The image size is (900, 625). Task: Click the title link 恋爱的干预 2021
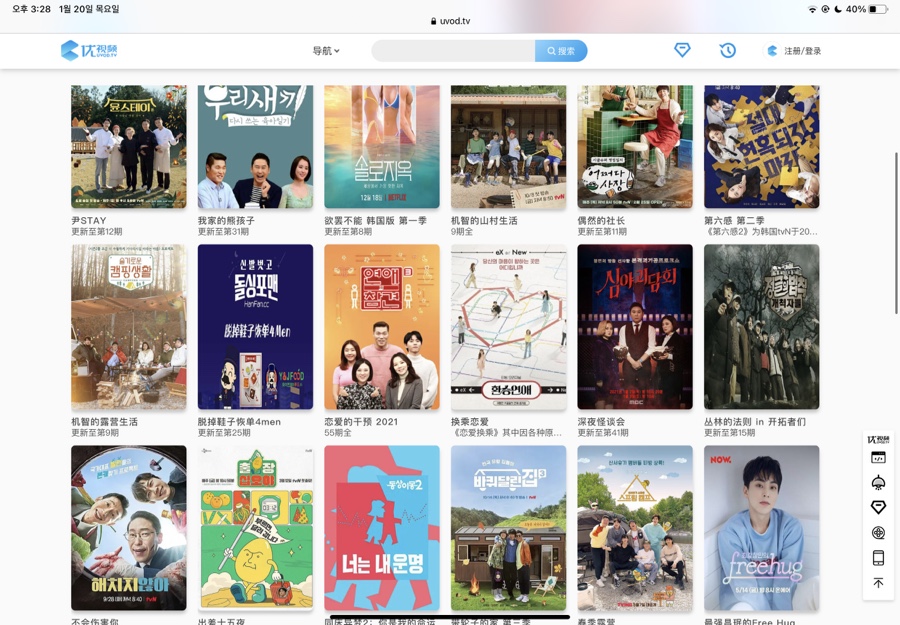pos(361,421)
